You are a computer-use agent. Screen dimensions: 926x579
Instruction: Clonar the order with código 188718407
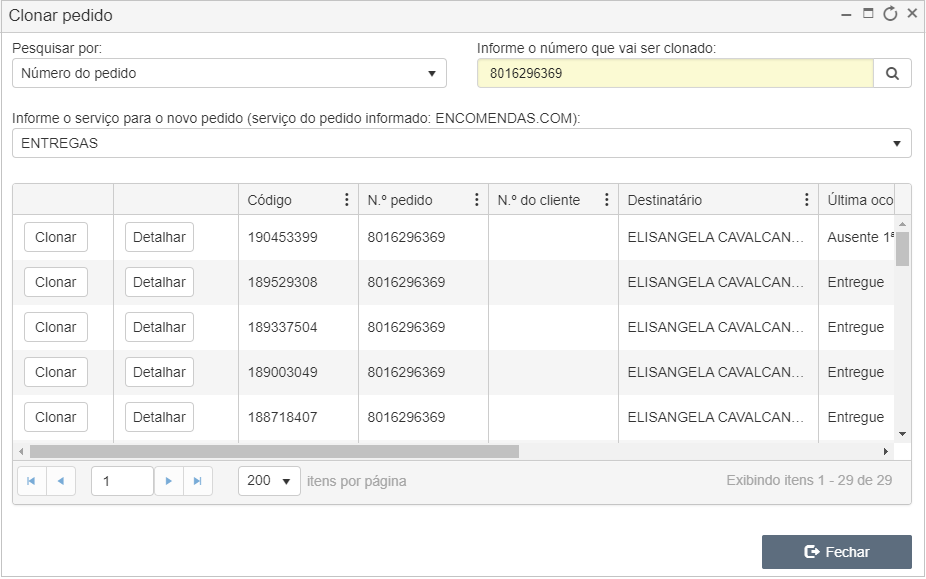coord(56,417)
